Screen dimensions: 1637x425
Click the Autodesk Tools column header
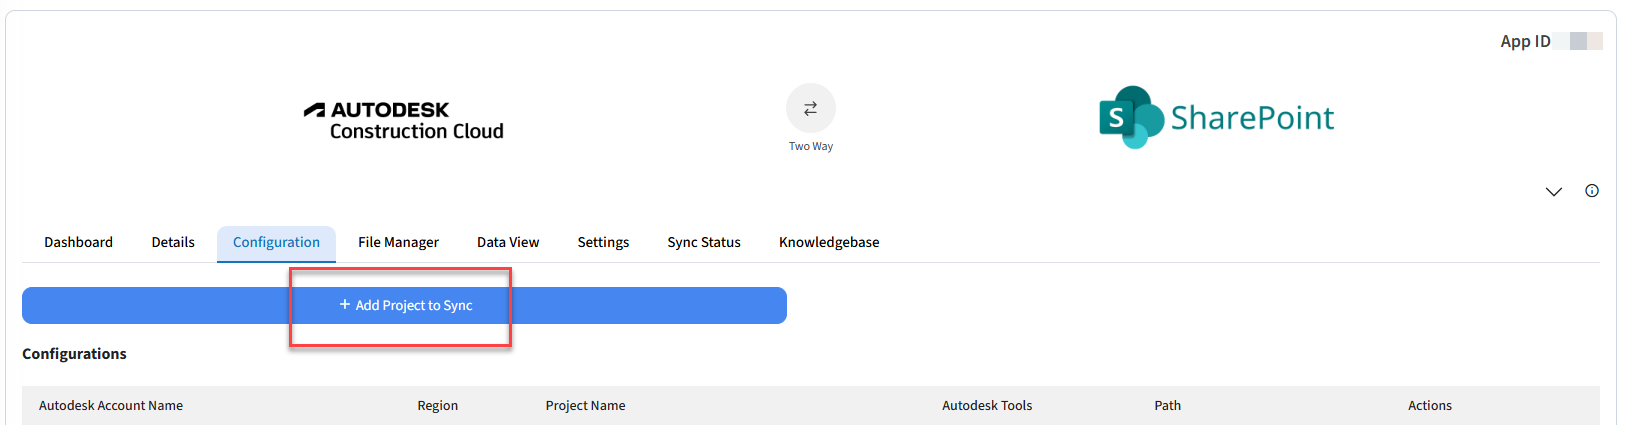tap(987, 405)
